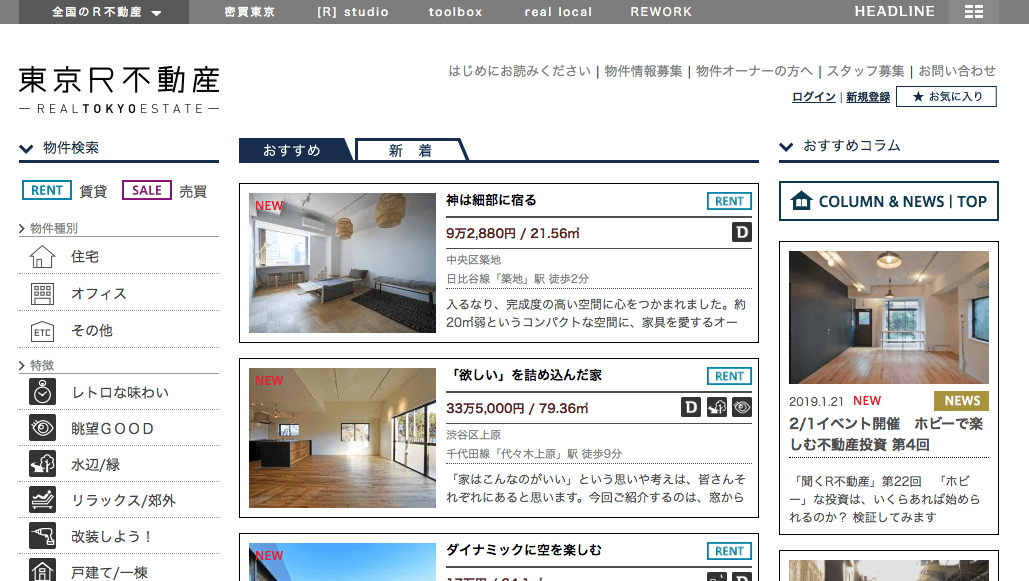Click the オフィス building icon
The image size is (1029, 581).
(x=42, y=293)
